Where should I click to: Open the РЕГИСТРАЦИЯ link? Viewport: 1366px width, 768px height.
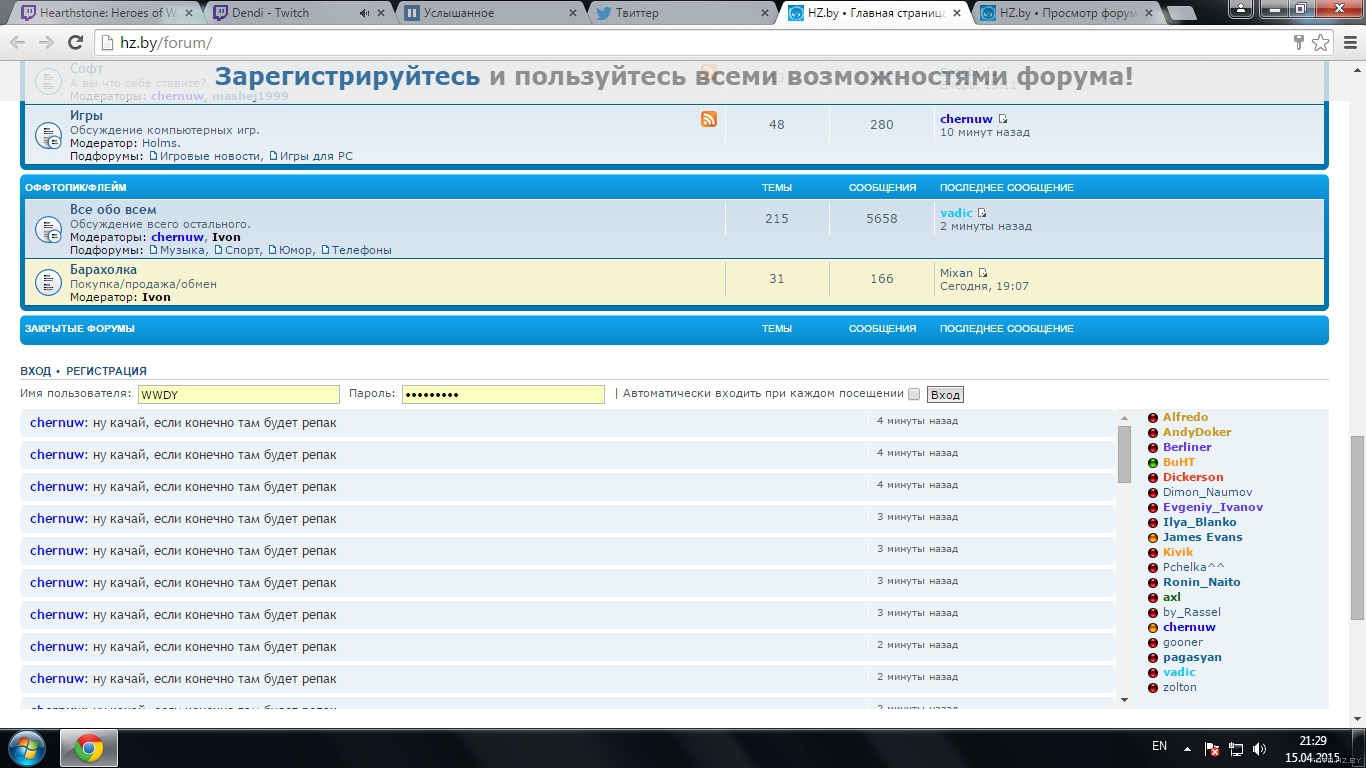click(x=106, y=371)
